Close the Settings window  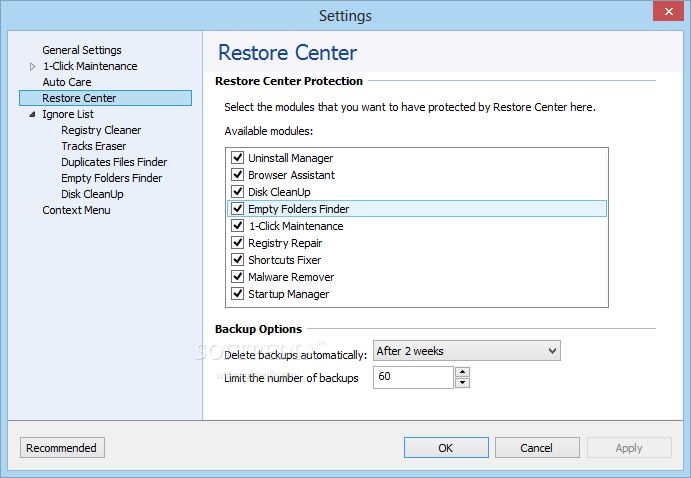click(x=668, y=11)
